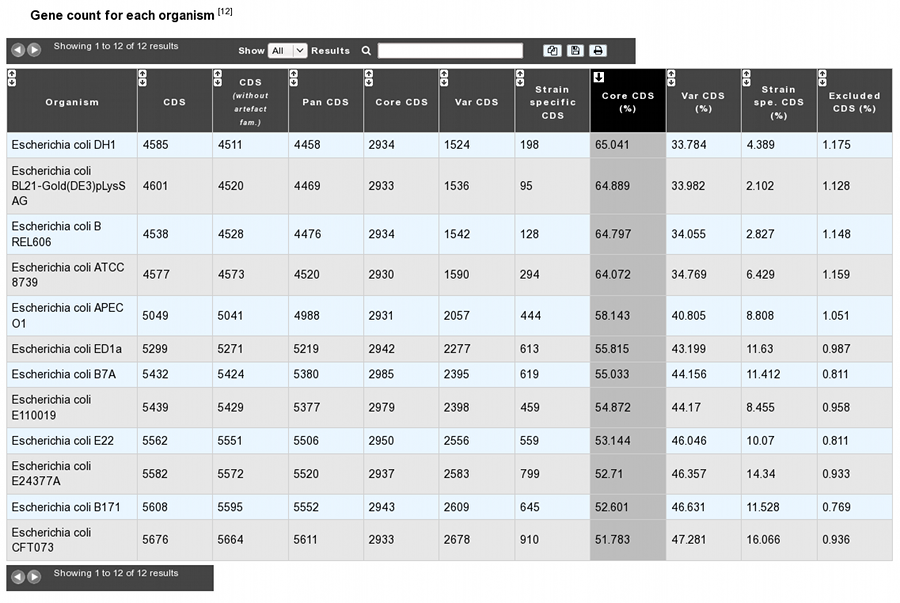Click bottom next page arrow
The image size is (900, 603).
tap(34, 577)
